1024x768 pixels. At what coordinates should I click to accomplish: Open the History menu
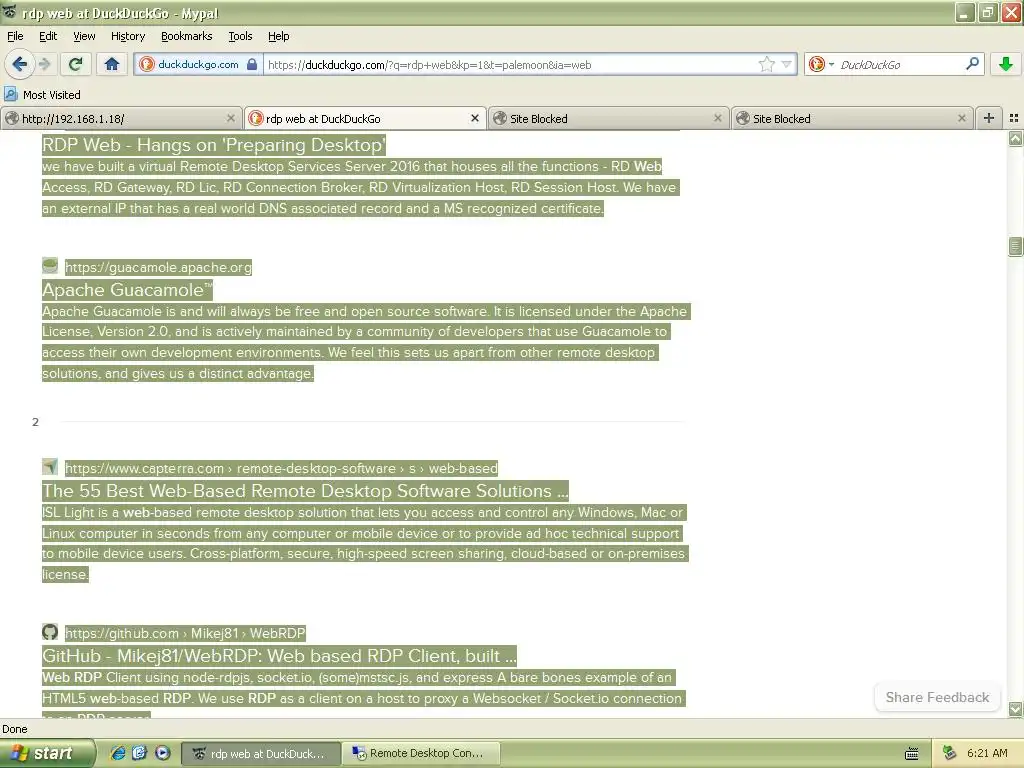(127, 36)
